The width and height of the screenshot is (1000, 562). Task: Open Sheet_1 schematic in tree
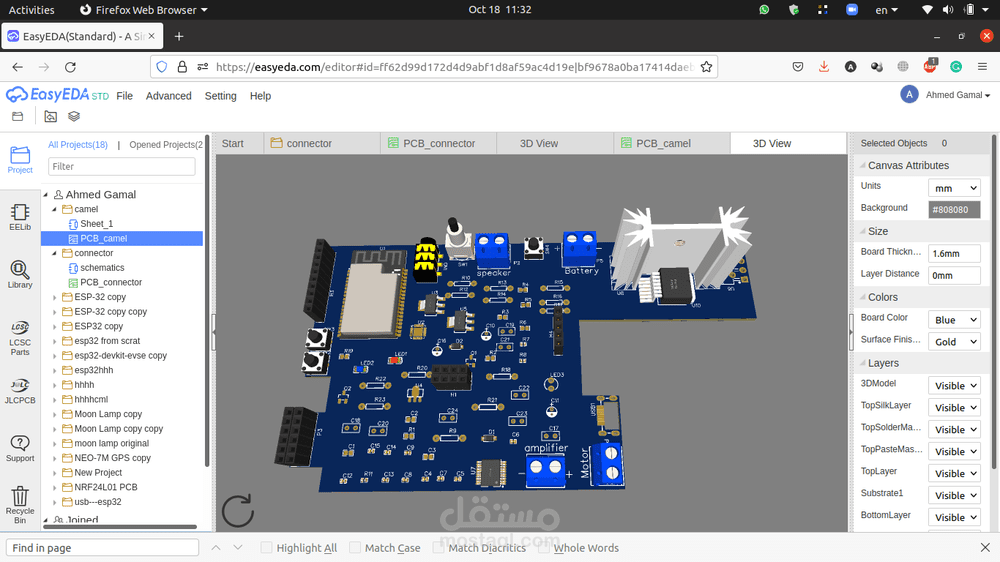pos(96,224)
